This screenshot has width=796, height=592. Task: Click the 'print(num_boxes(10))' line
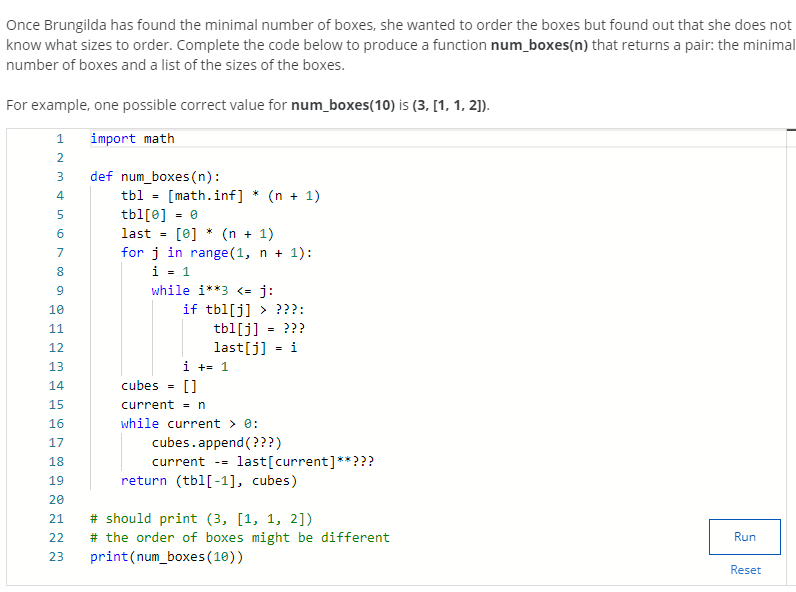pos(167,557)
